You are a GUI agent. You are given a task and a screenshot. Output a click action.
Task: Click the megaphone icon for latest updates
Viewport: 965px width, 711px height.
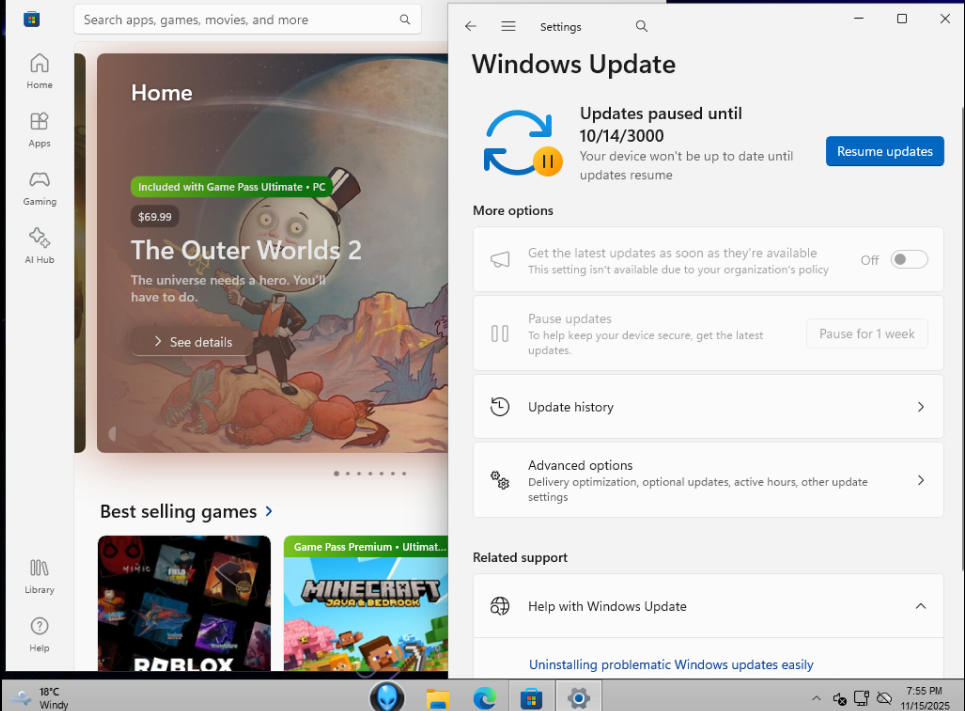(500, 260)
